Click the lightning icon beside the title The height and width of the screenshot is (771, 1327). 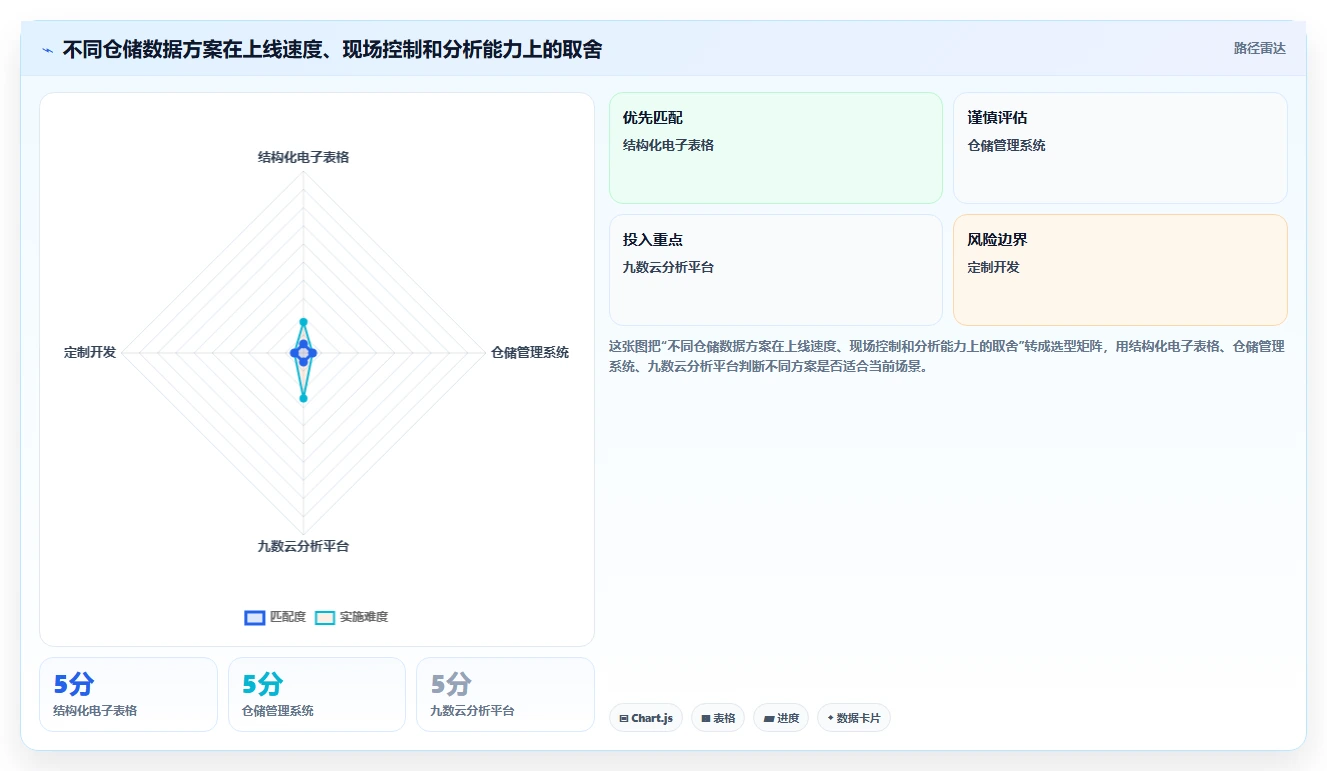tap(47, 50)
